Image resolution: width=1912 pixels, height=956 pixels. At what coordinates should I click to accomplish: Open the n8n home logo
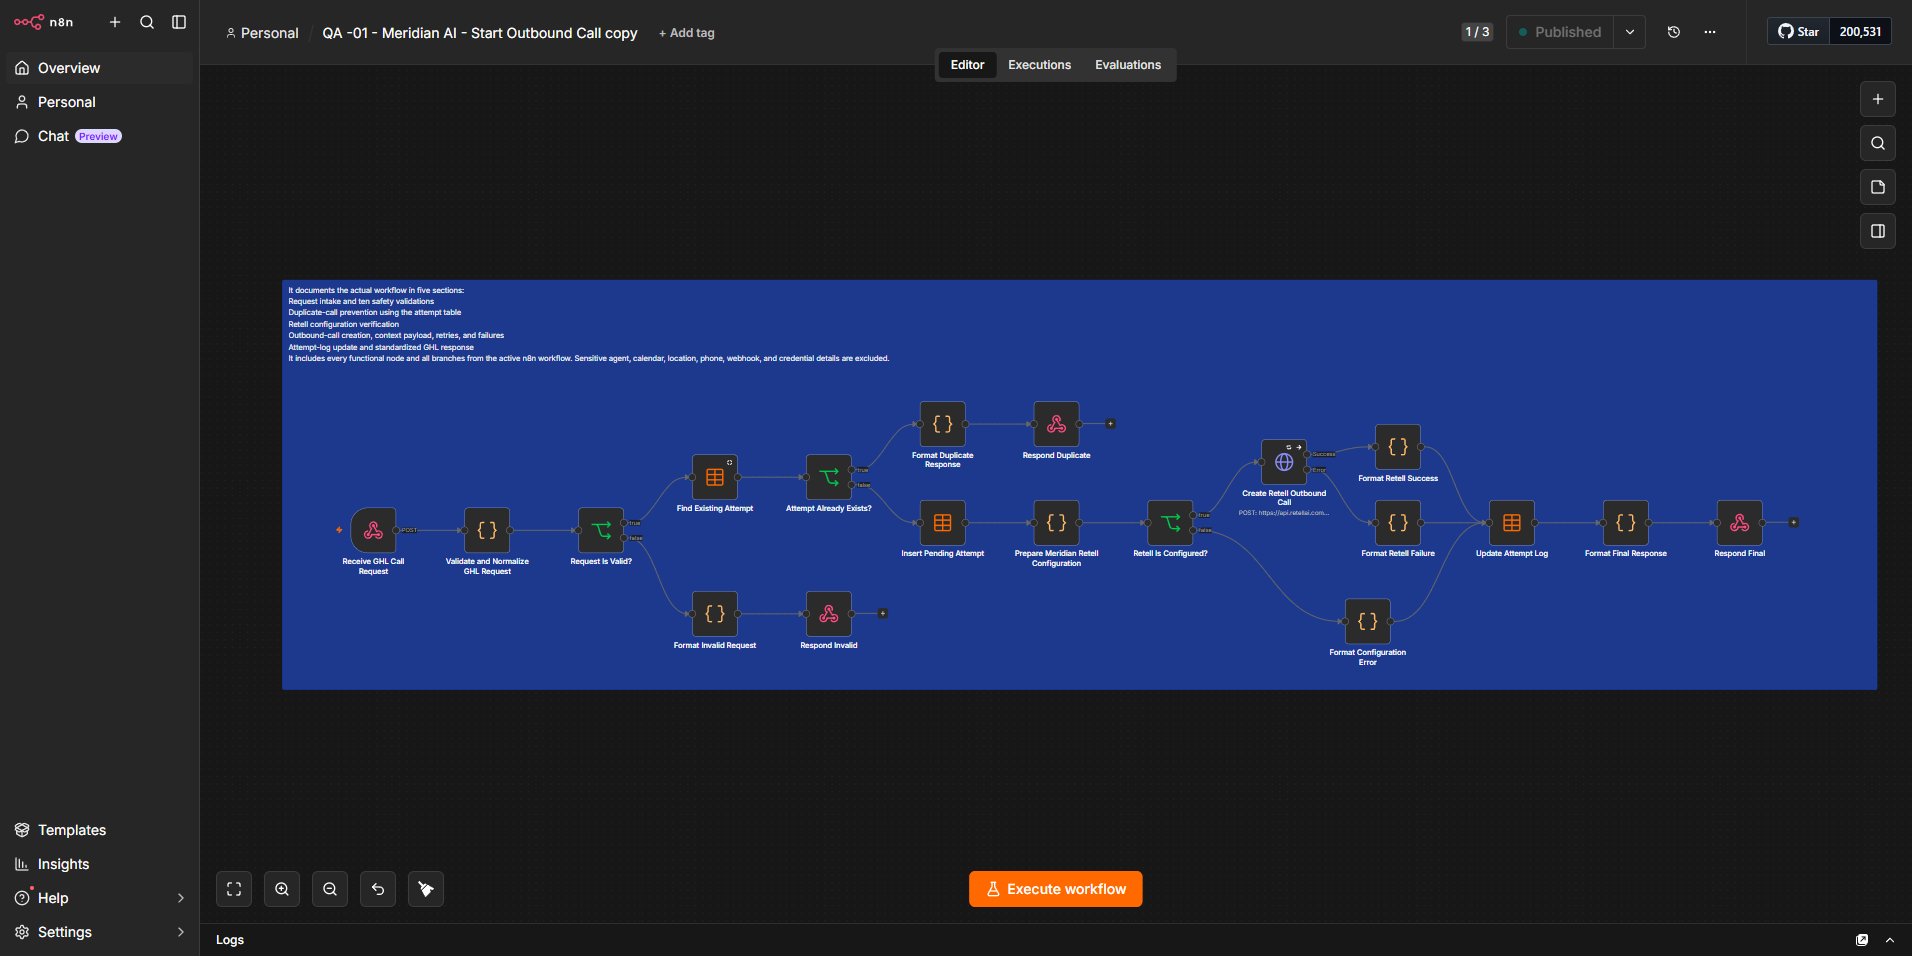pos(43,22)
